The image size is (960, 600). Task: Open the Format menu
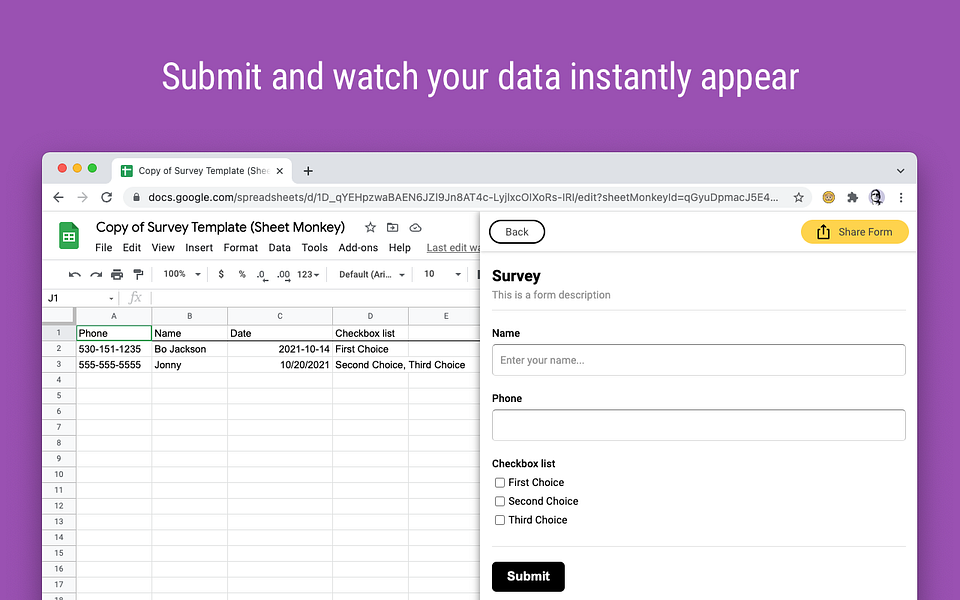pyautogui.click(x=241, y=247)
